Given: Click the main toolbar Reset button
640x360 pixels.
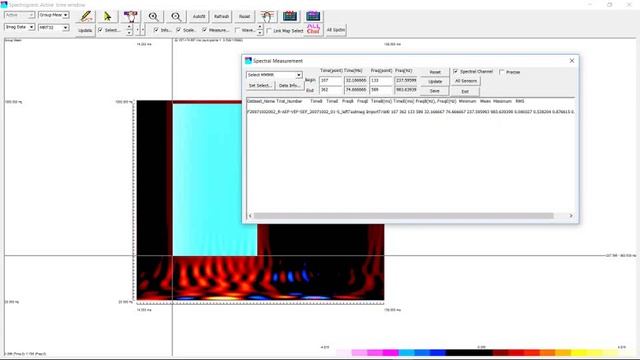Looking at the screenshot, I should (x=244, y=16).
